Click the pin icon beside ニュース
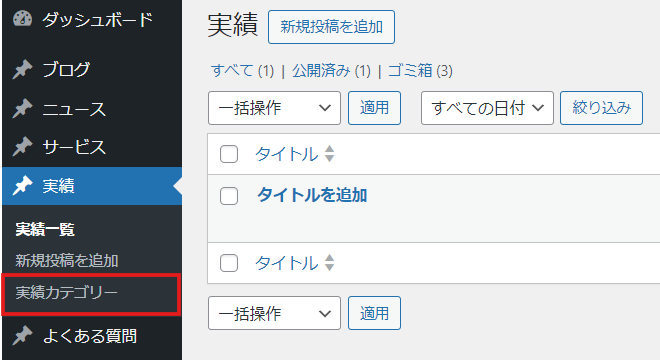Viewport: 660px width, 360px height. [22, 109]
